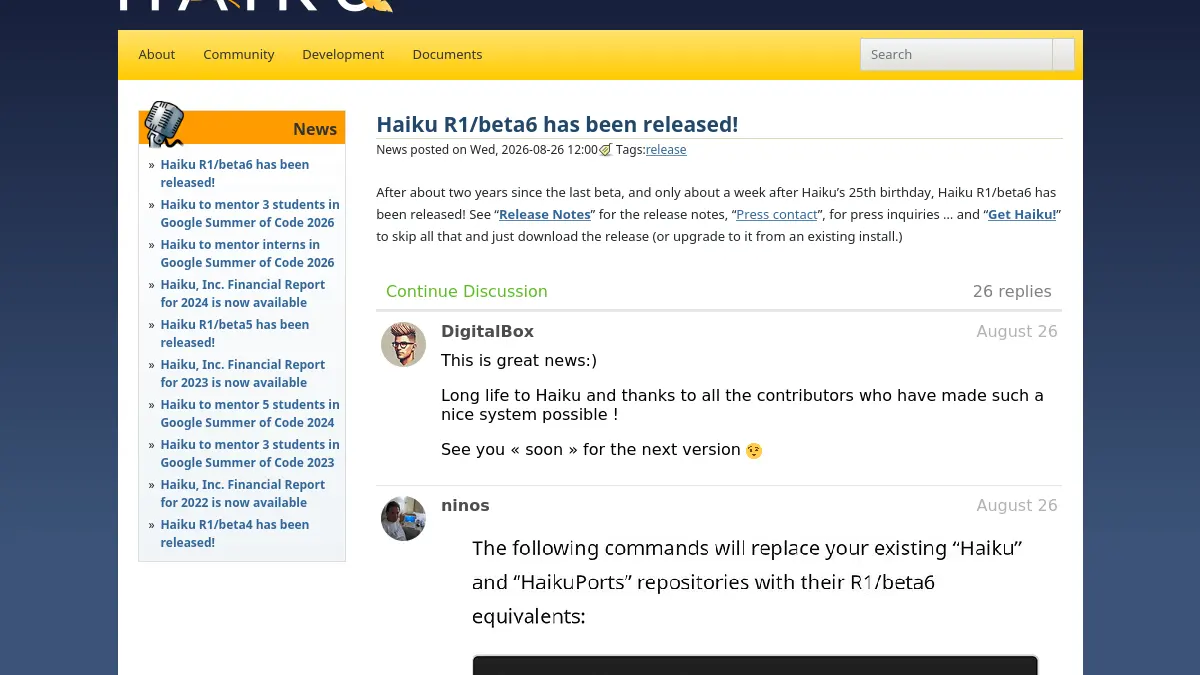Open the Community menu
Viewport: 1200px width, 675px height.
point(239,55)
